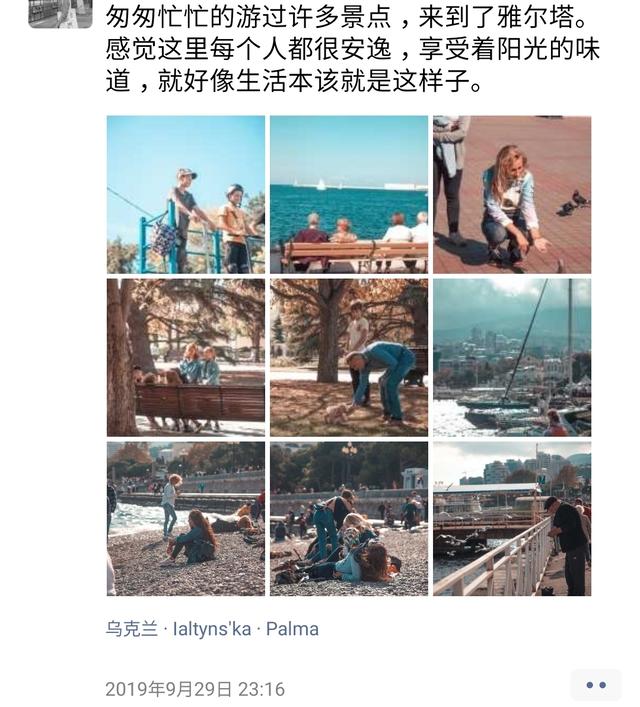
Task: Open photo of girls on park bench
Action: (x=186, y=358)
